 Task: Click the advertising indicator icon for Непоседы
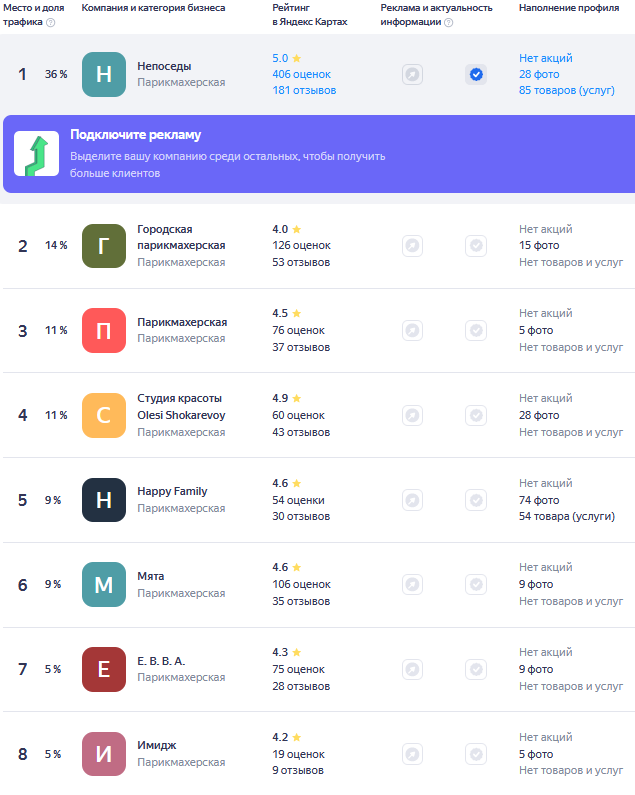point(413,75)
